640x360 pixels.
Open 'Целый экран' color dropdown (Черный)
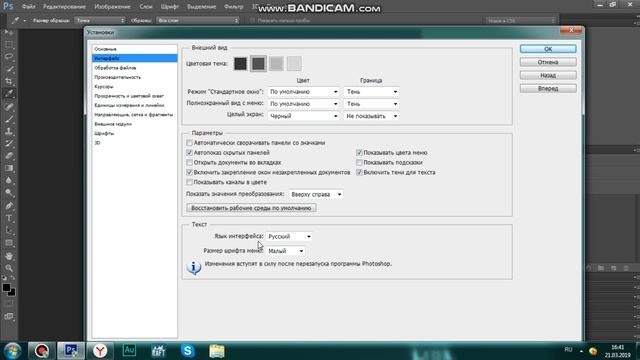(x=304, y=116)
